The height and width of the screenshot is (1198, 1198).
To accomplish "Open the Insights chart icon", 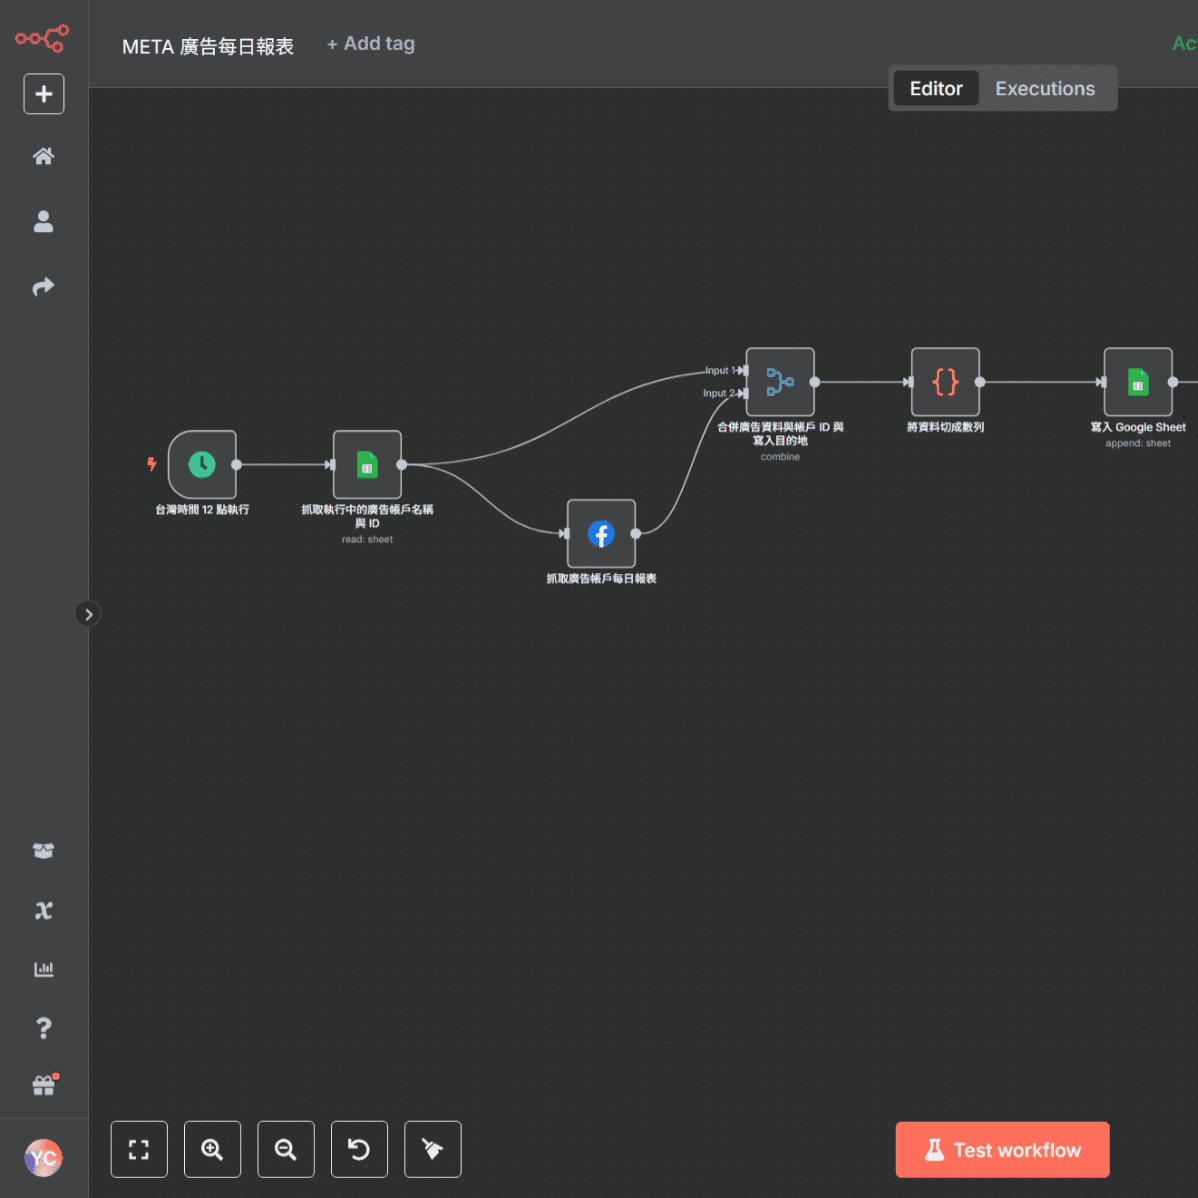I will pos(43,969).
